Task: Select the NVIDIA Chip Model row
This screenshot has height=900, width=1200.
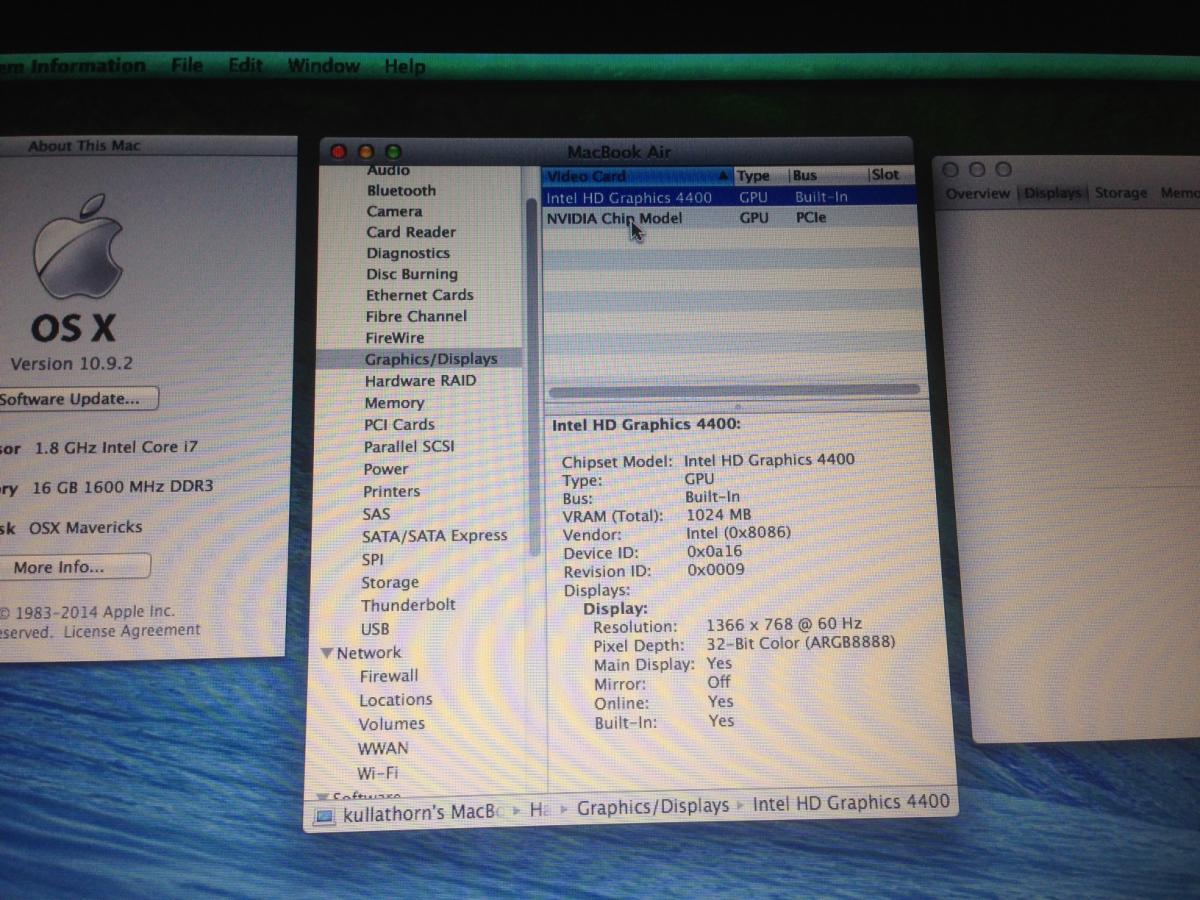Action: click(x=614, y=218)
